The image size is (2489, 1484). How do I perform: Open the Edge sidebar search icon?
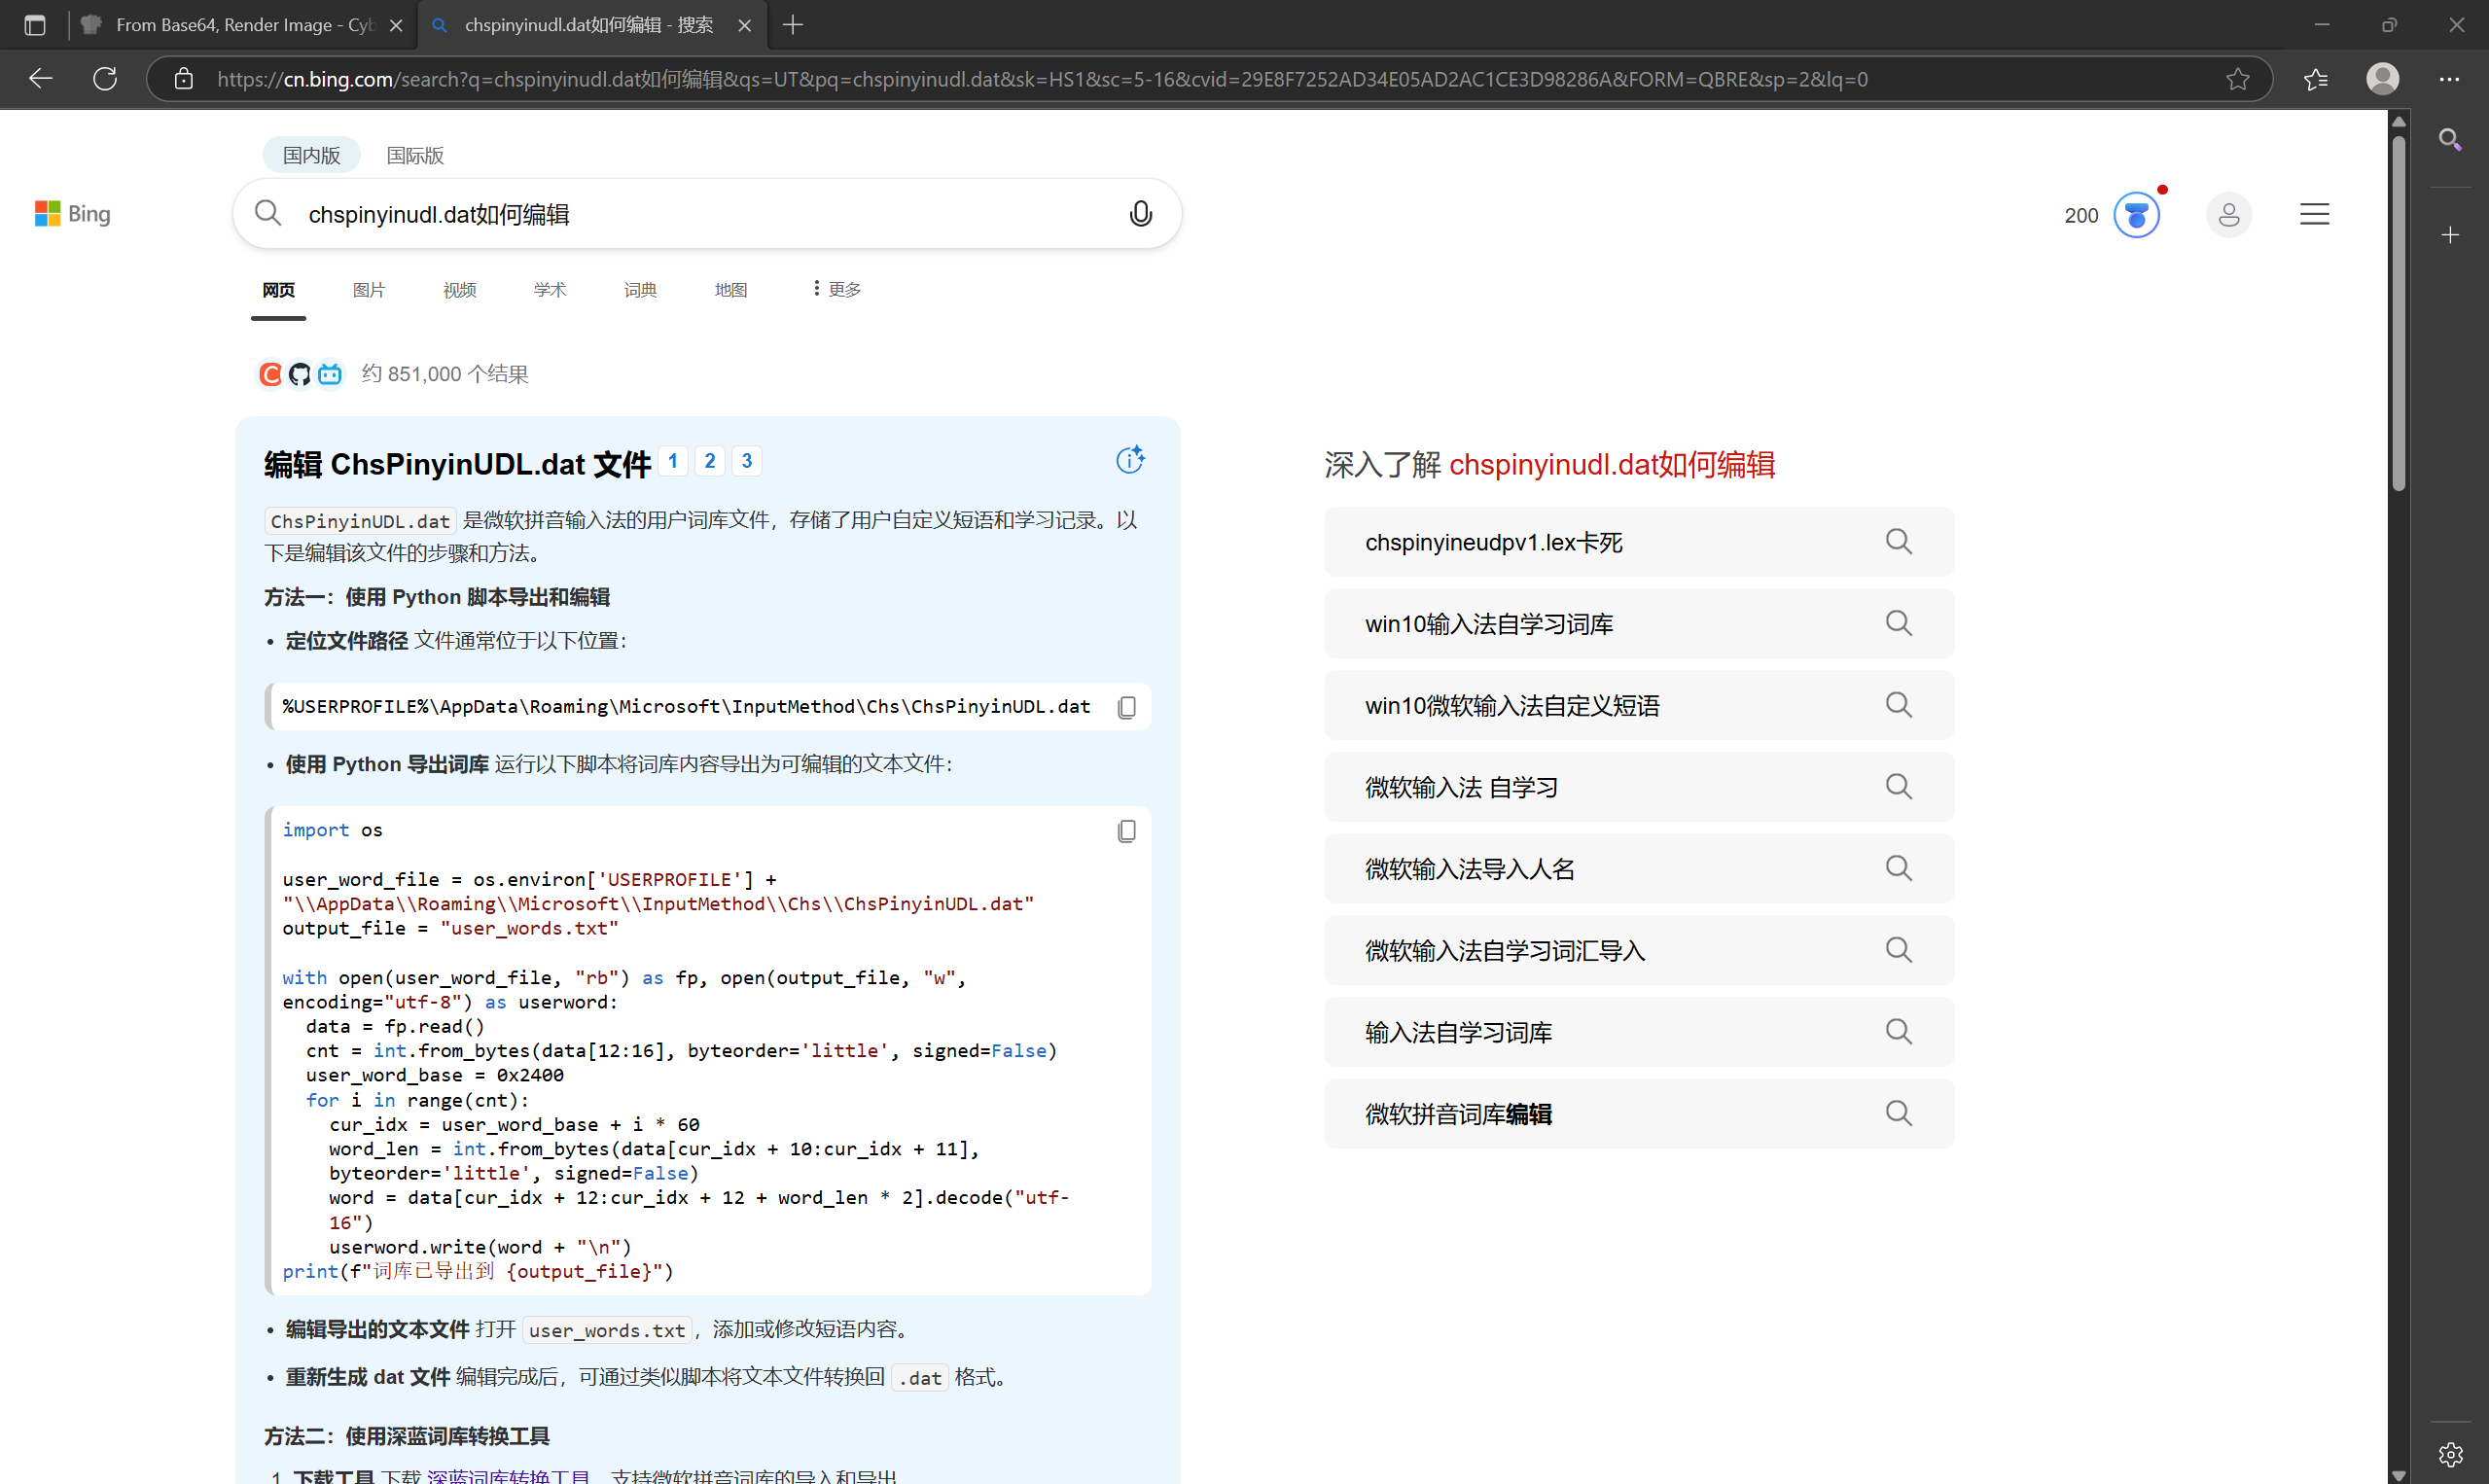(2450, 140)
